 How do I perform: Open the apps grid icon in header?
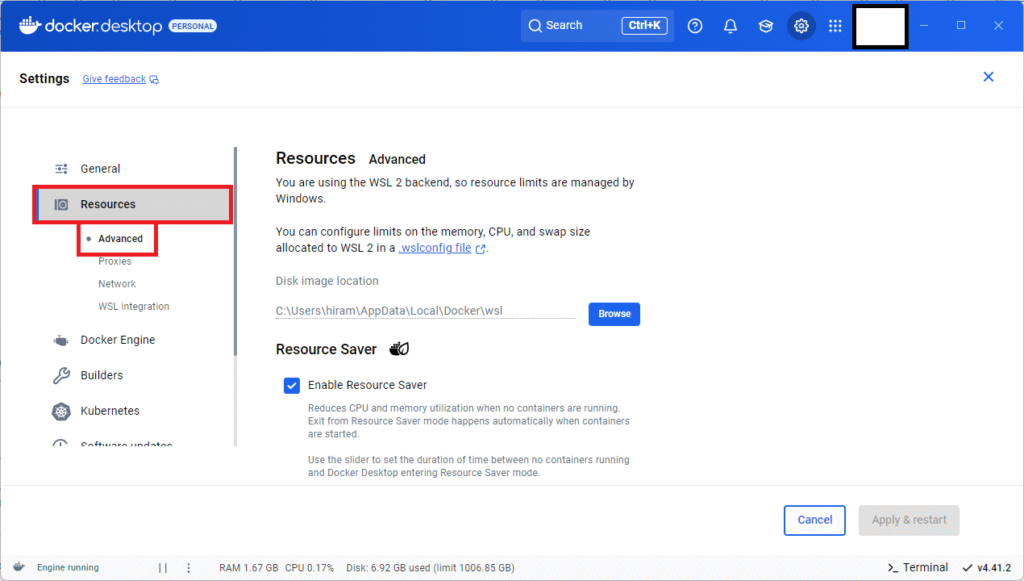835,26
